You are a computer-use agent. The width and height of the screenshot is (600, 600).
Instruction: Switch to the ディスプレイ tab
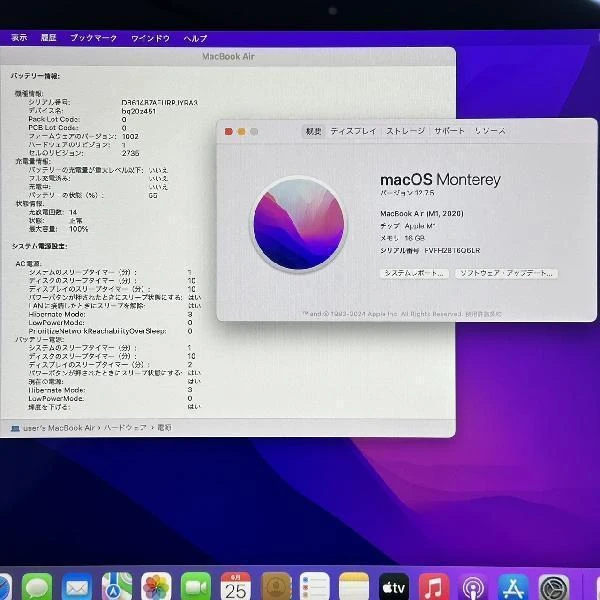pyautogui.click(x=354, y=131)
